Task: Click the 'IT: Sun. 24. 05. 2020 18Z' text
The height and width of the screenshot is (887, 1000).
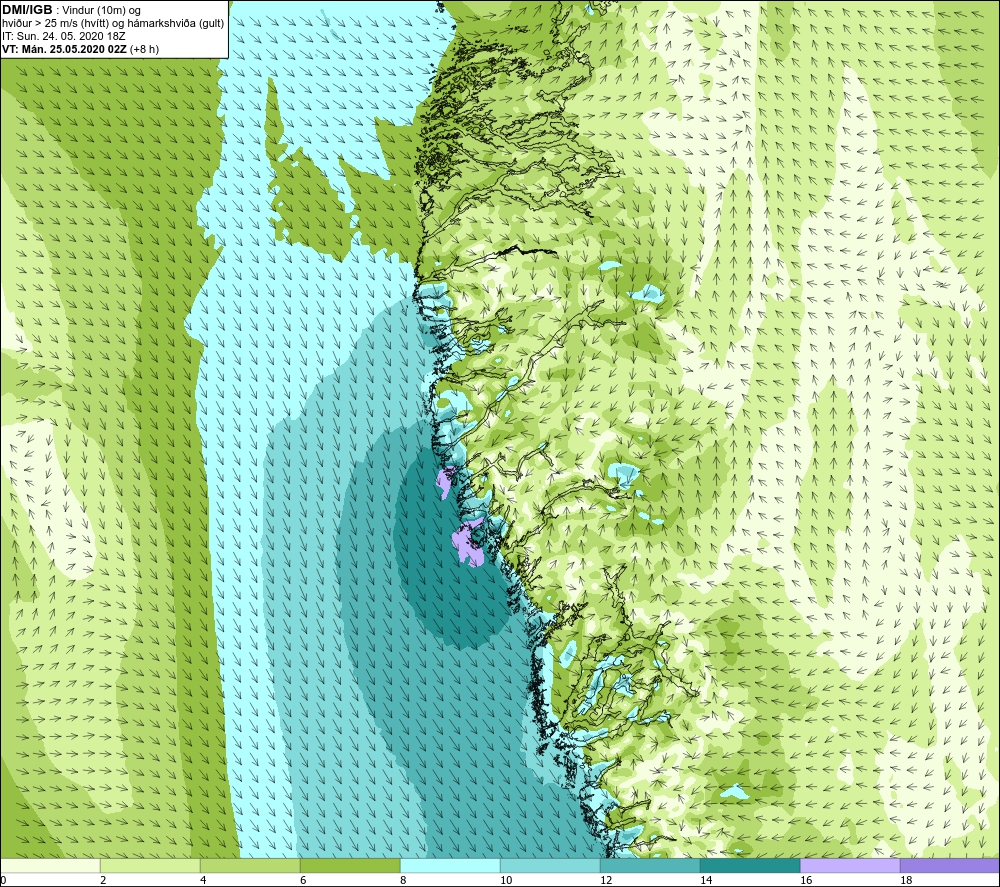Action: click(x=64, y=36)
